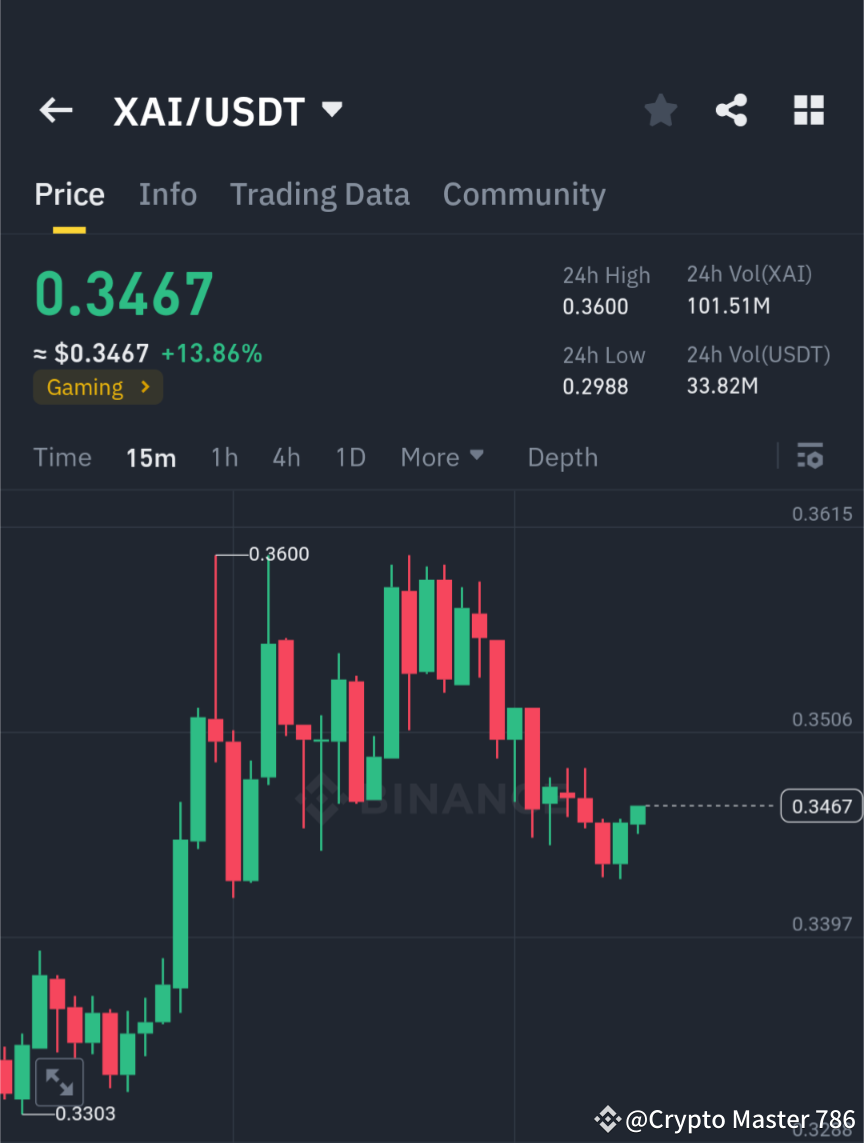Enable the 1D candle interval
Screen dimensions: 864x1143
[x=350, y=457]
